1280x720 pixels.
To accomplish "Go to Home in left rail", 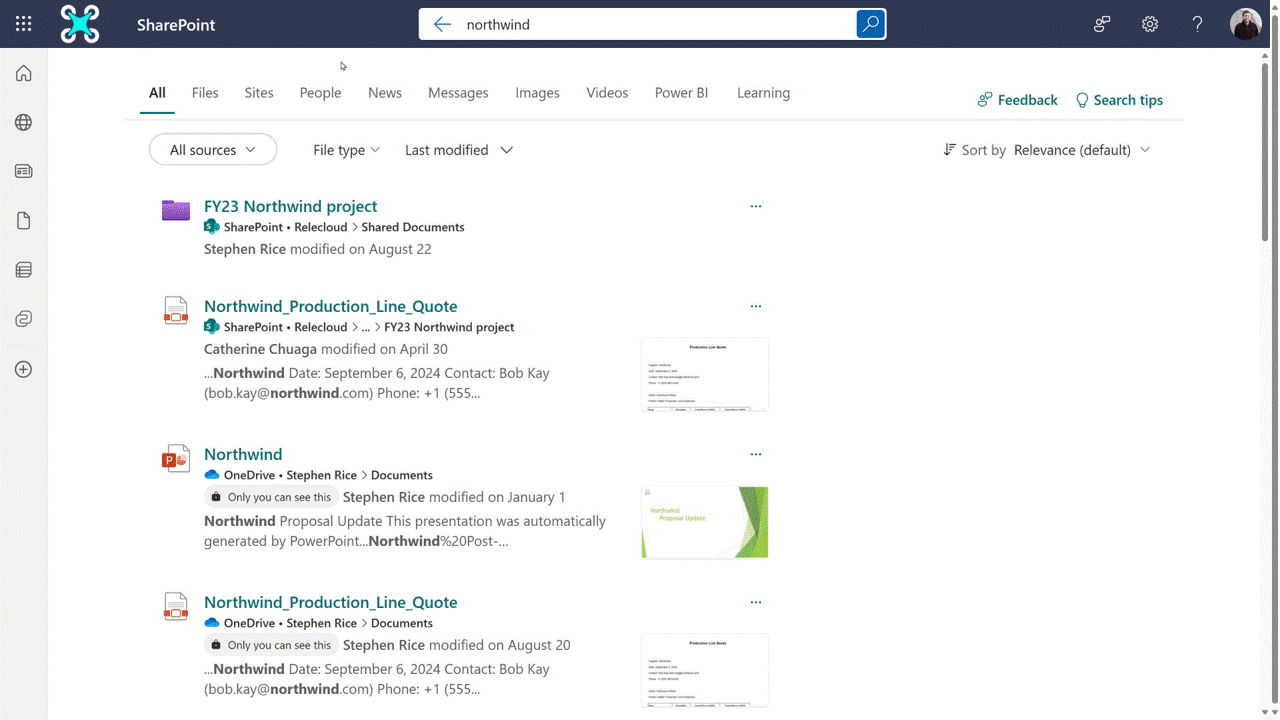I will tap(24, 73).
